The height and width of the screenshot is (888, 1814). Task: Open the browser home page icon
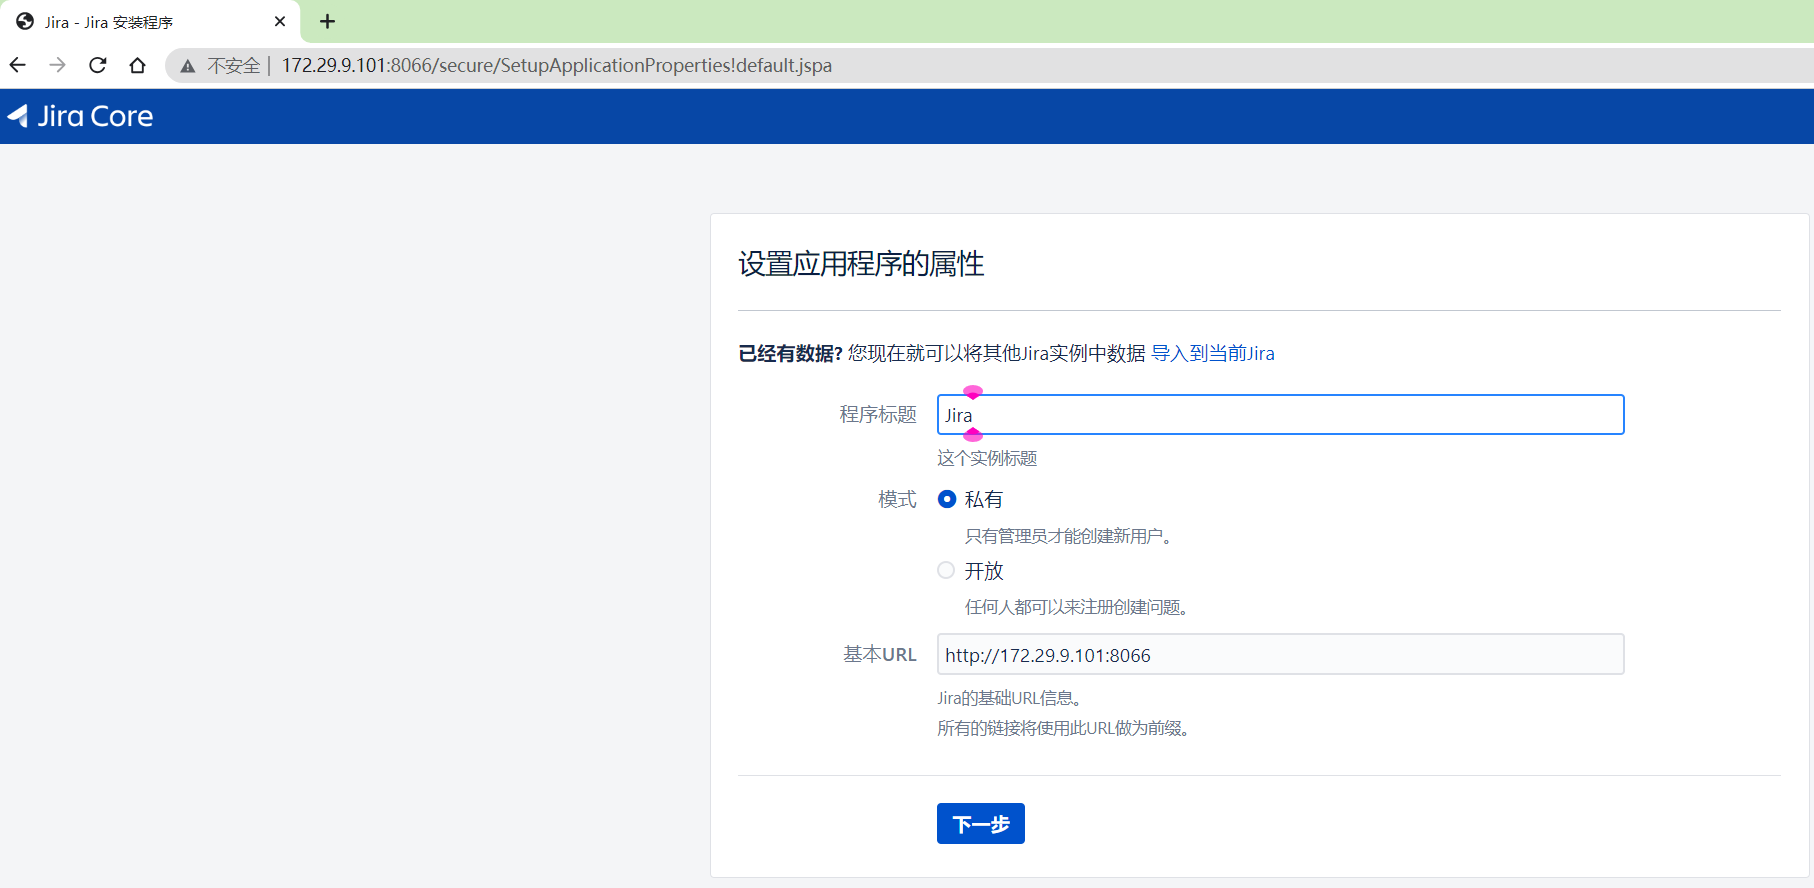click(138, 65)
